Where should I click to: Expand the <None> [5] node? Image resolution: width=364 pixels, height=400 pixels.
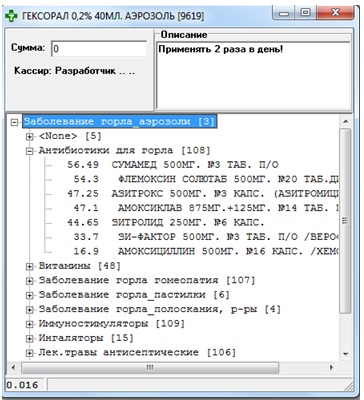(30, 137)
